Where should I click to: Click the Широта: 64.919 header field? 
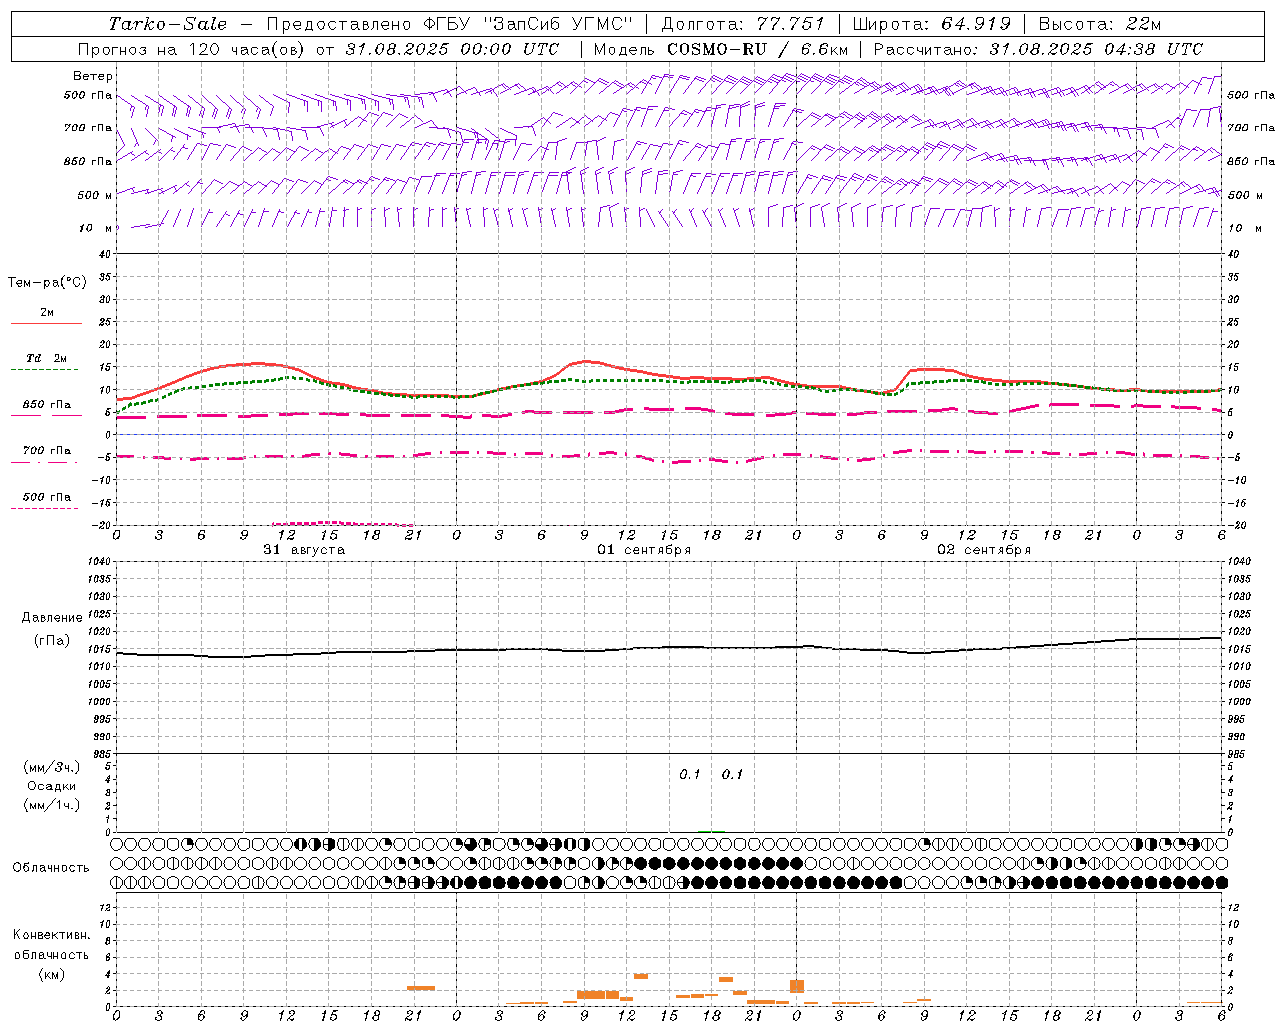(x=932, y=24)
